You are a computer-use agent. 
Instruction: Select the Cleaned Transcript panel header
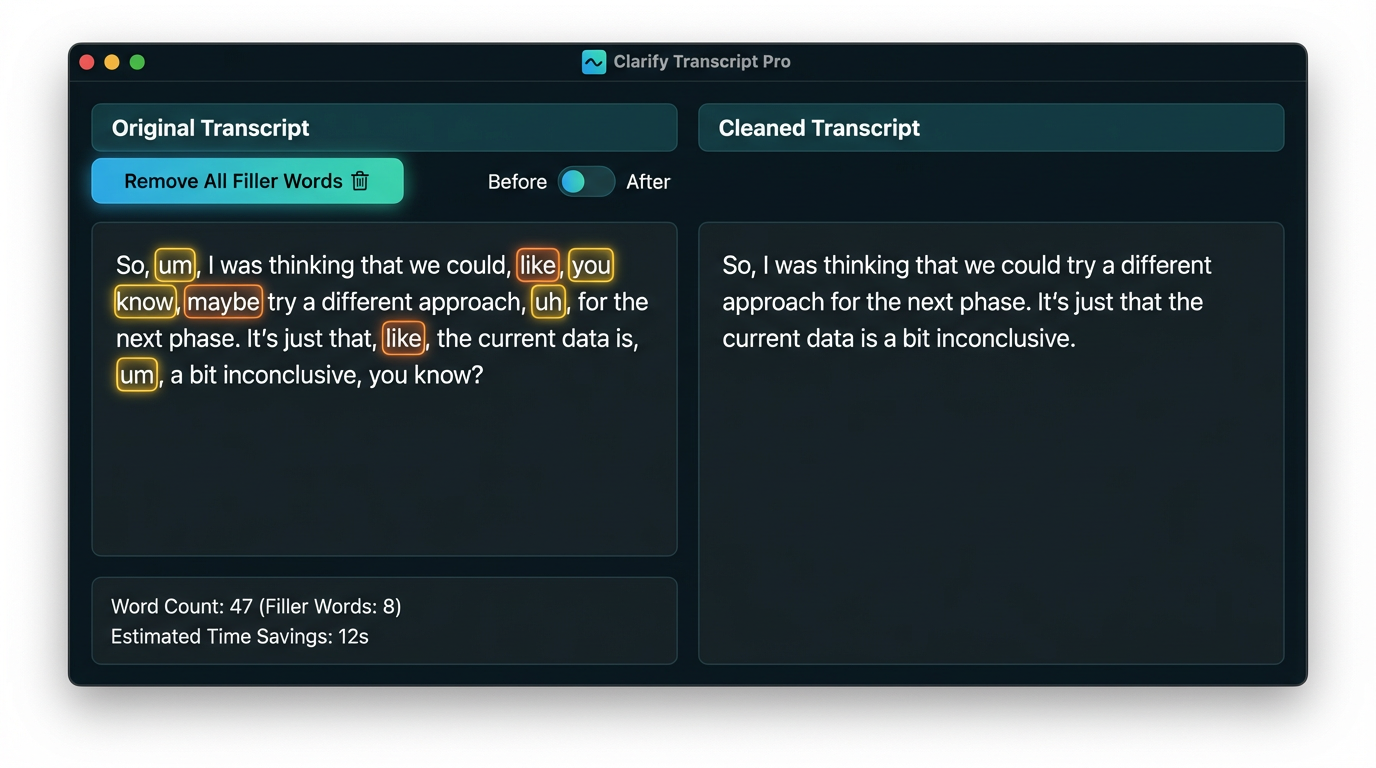pyautogui.click(x=990, y=128)
